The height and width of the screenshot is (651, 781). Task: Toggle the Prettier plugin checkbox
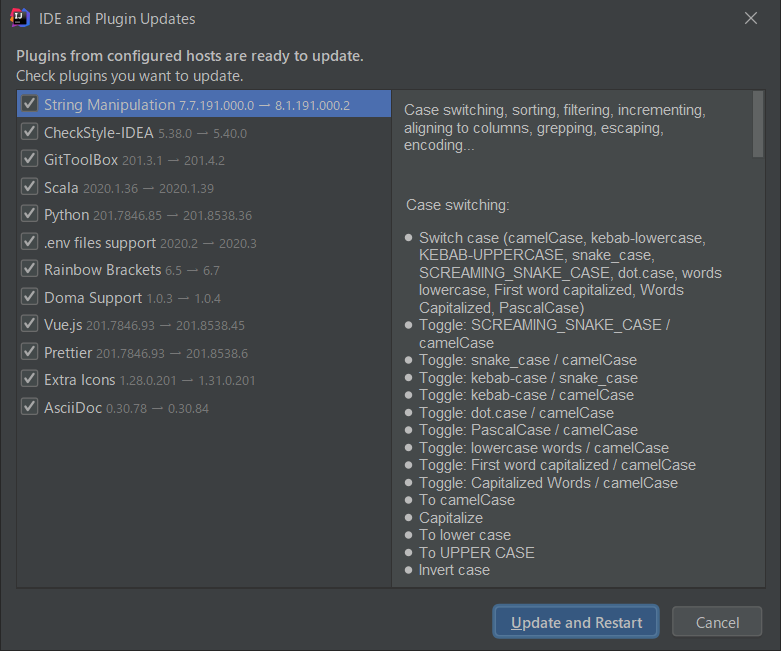point(29,352)
